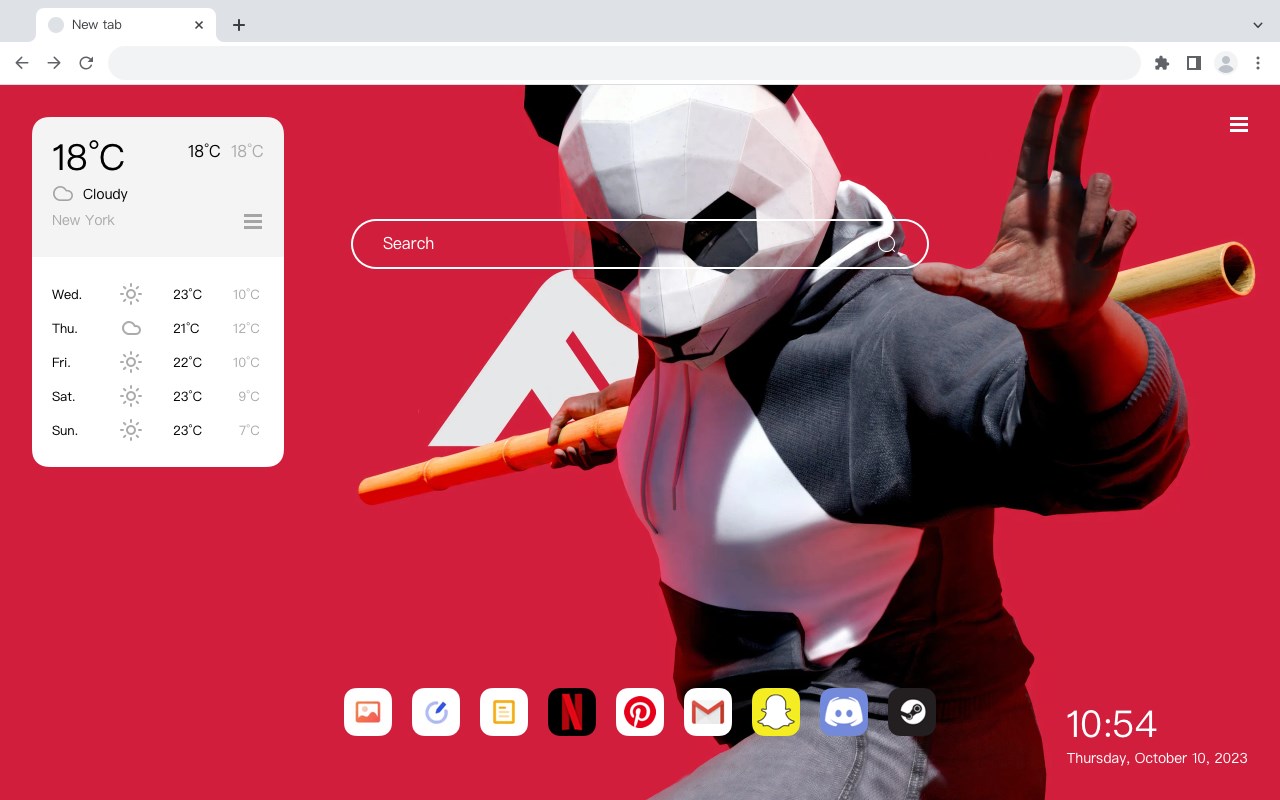
Task: Click the Cloudy condition text
Action: pos(105,194)
